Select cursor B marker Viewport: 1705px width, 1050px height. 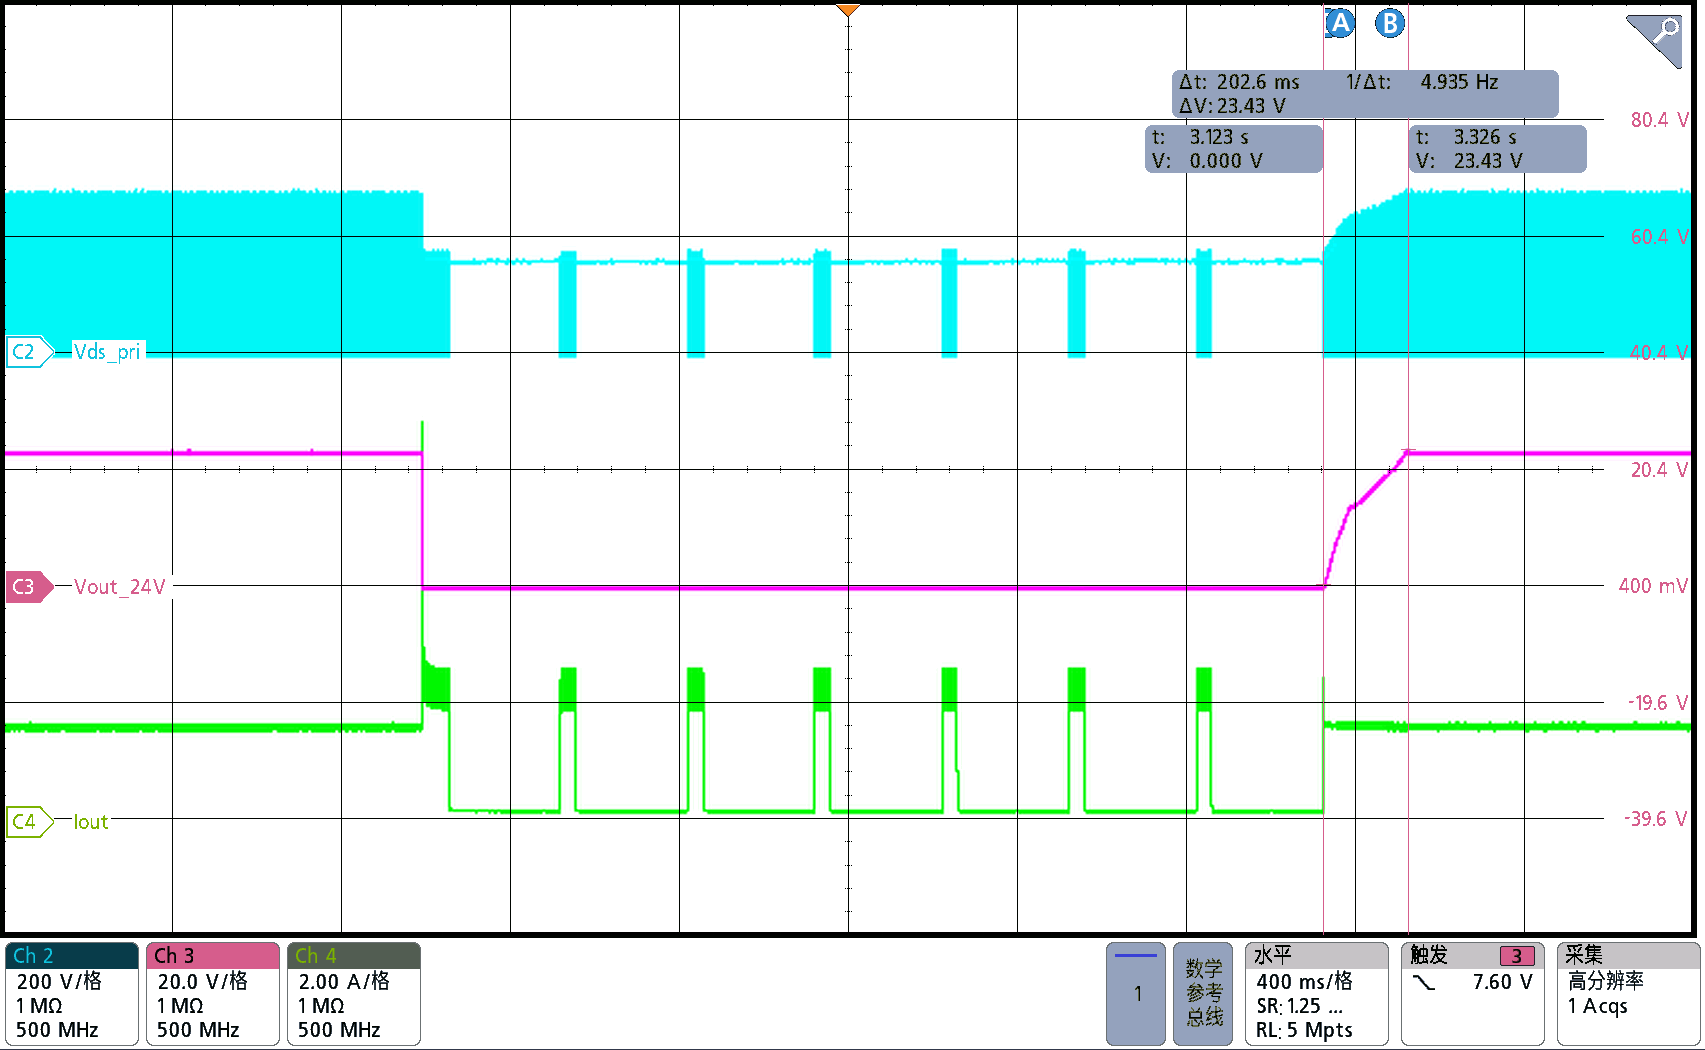pos(1390,23)
